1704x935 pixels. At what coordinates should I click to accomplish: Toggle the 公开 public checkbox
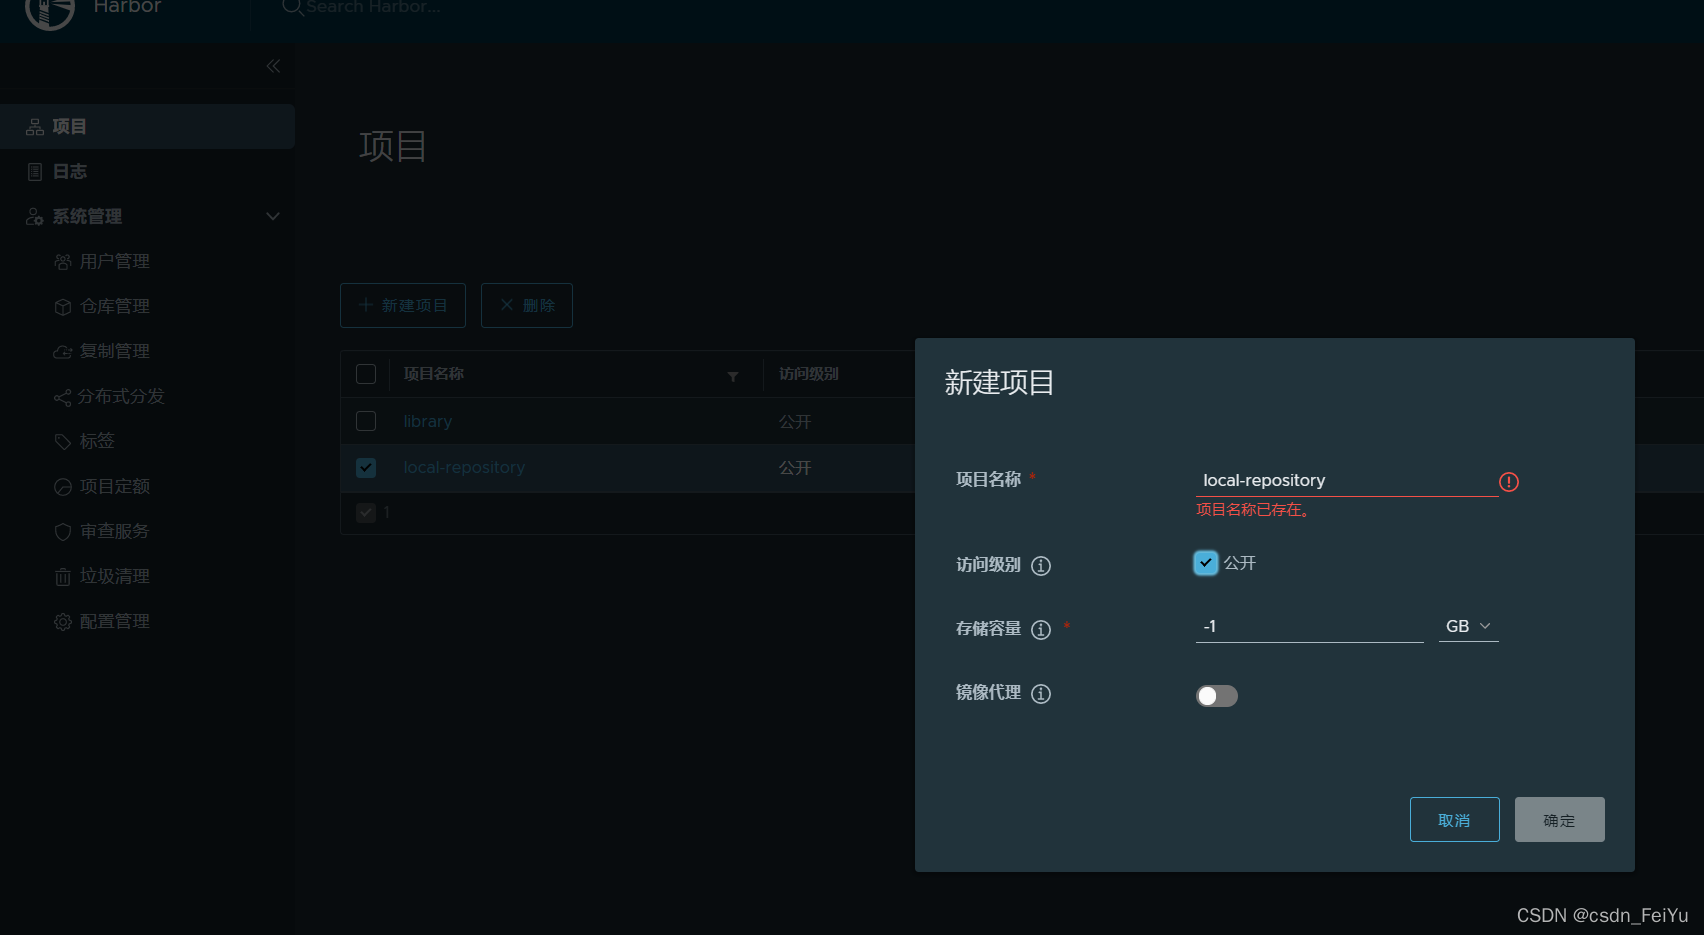1206,563
